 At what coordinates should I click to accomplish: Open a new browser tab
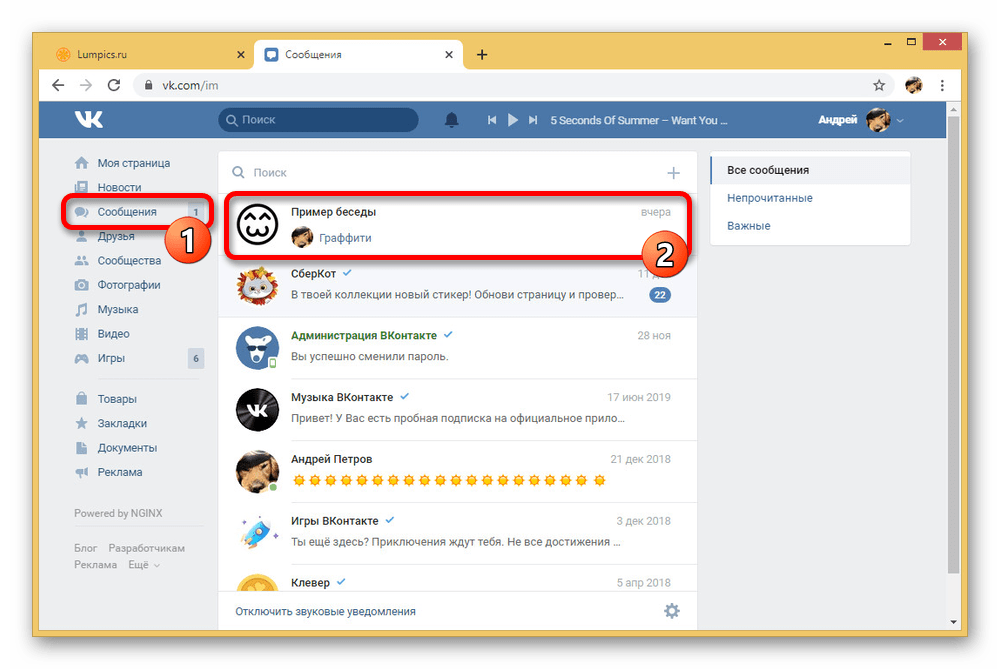click(482, 55)
